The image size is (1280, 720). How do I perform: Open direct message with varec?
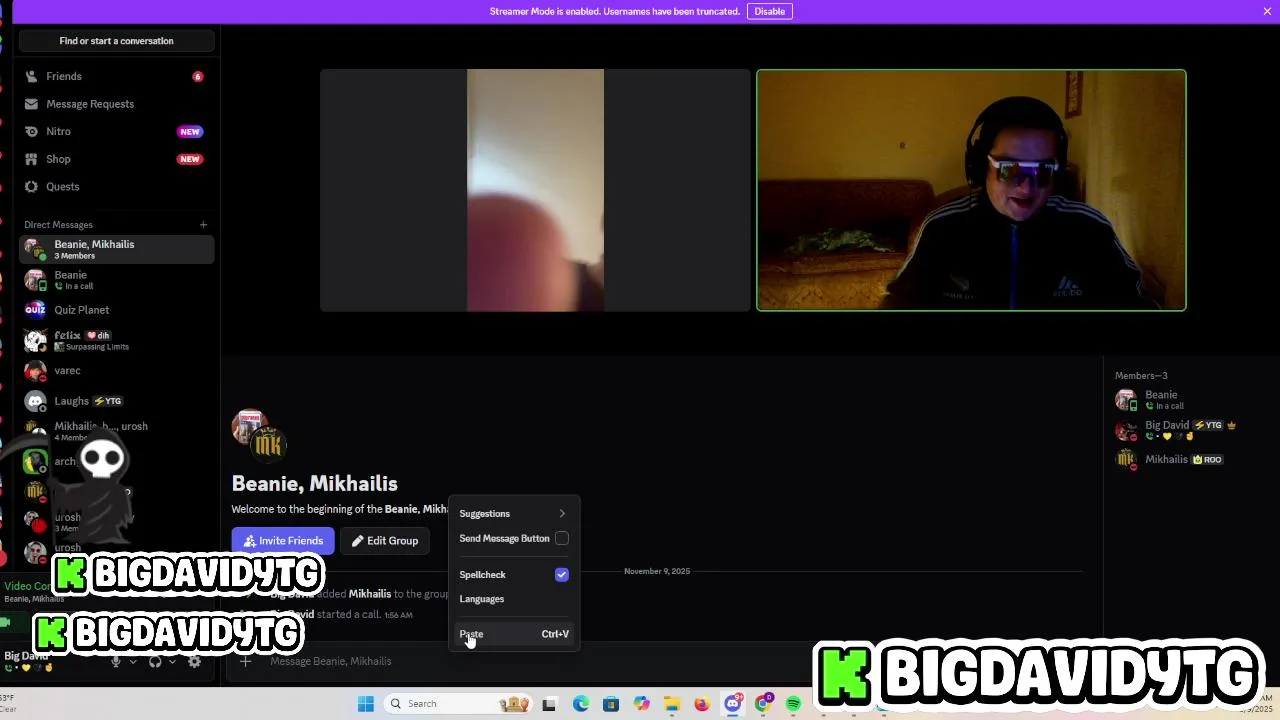(116, 371)
